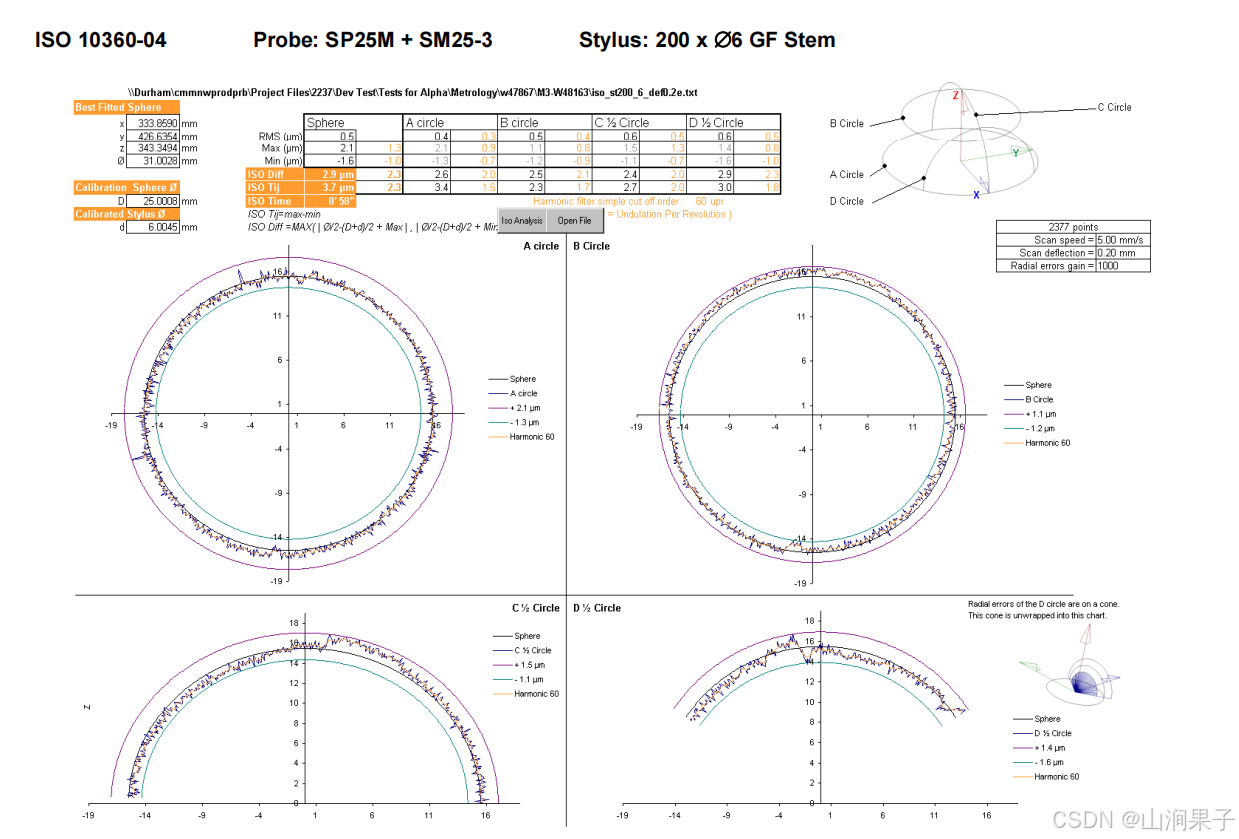Click the C ½ Circle chart title
Image resolution: width=1239 pixels, height=839 pixels.
point(535,608)
